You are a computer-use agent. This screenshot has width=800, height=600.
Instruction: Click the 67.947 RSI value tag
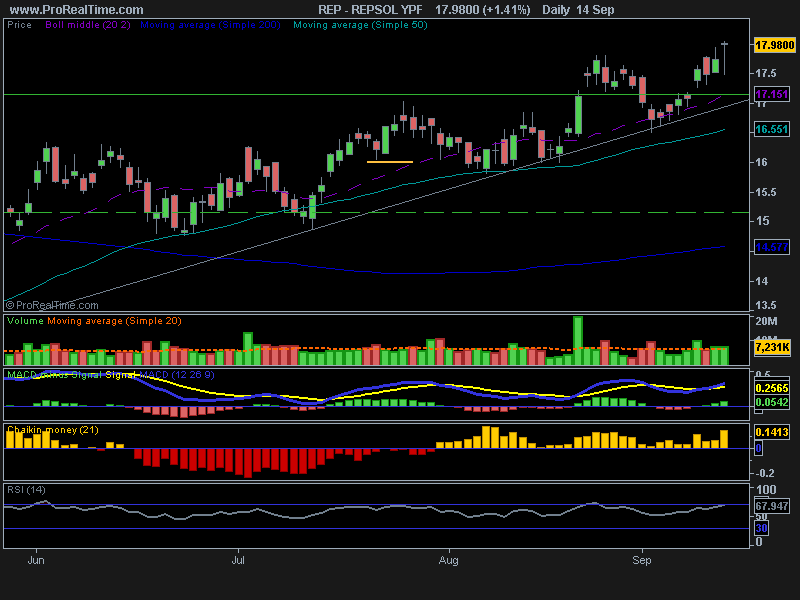click(x=772, y=506)
